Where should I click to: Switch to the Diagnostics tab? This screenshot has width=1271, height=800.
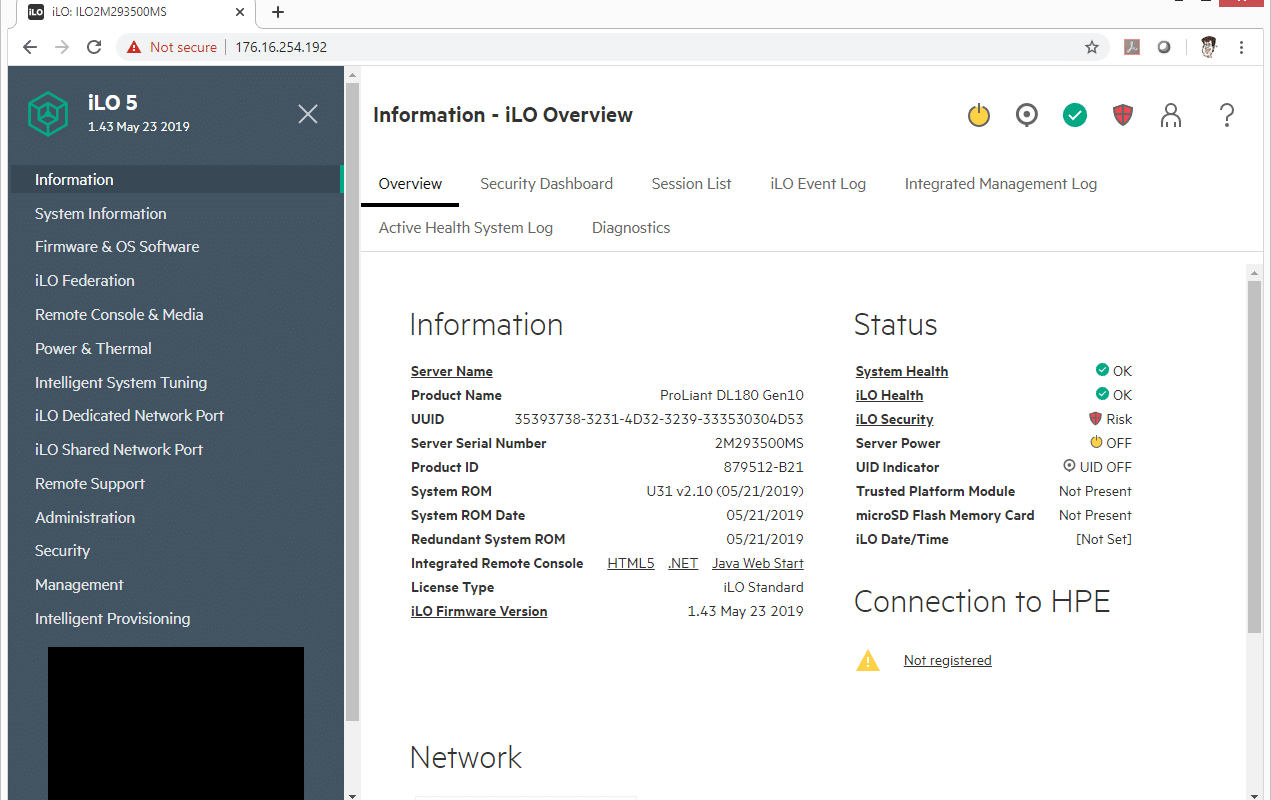tap(631, 228)
